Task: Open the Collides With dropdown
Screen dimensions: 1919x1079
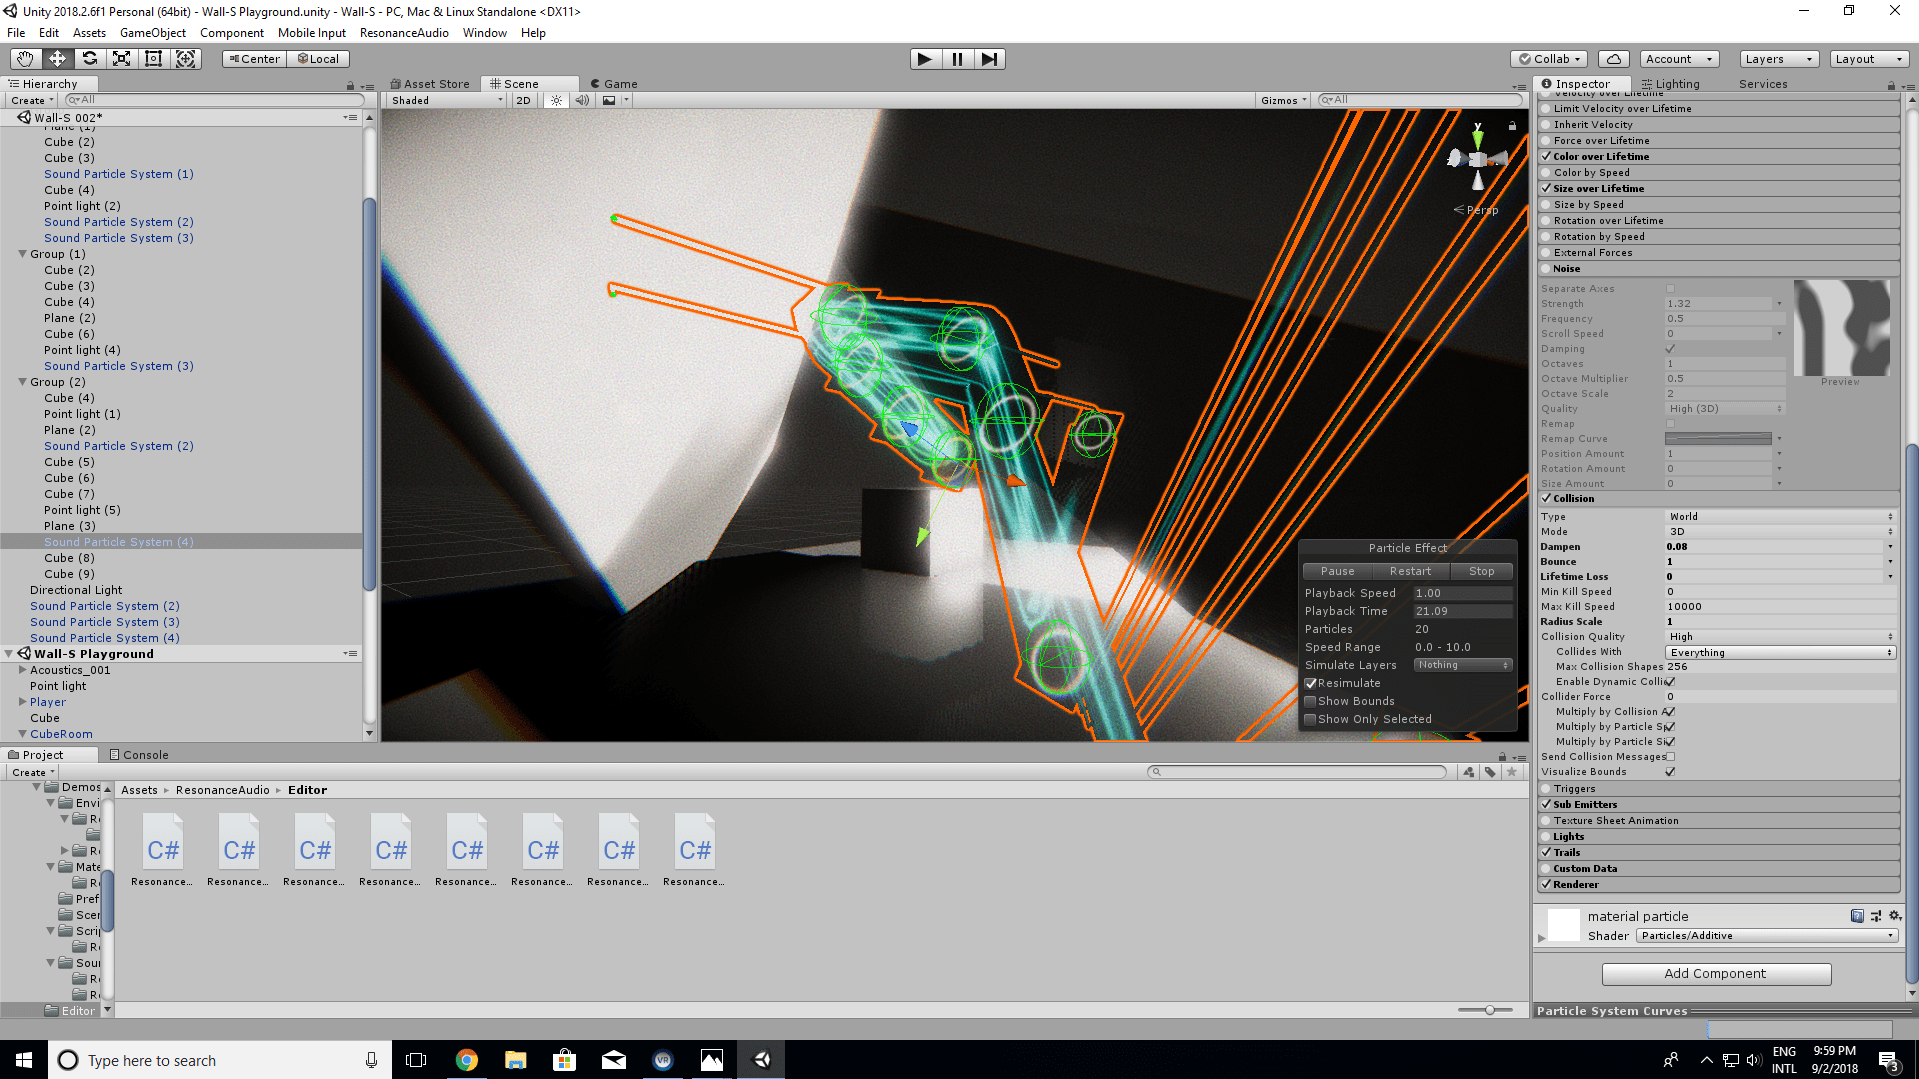Action: coord(1780,652)
